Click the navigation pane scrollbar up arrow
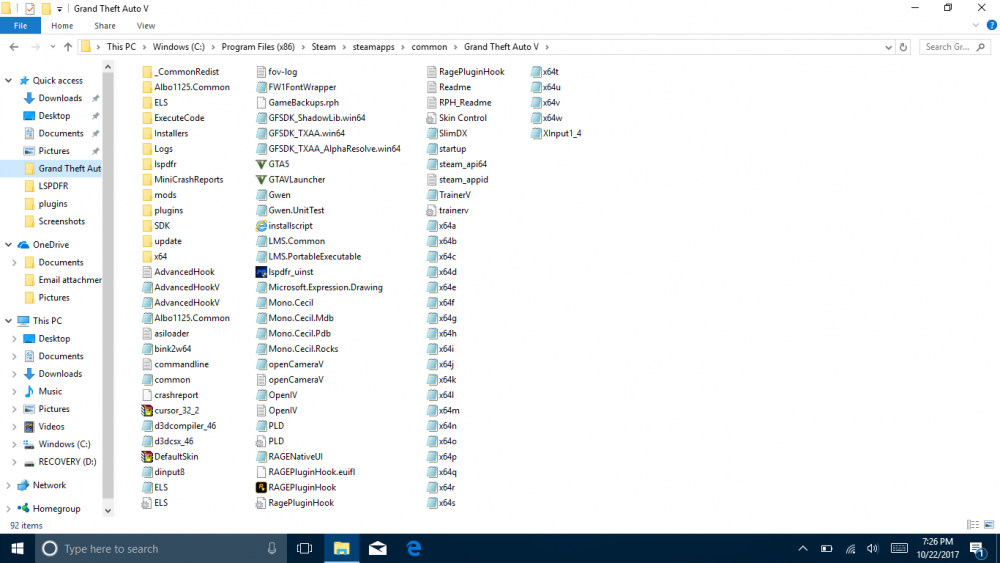1000x563 pixels. point(108,66)
